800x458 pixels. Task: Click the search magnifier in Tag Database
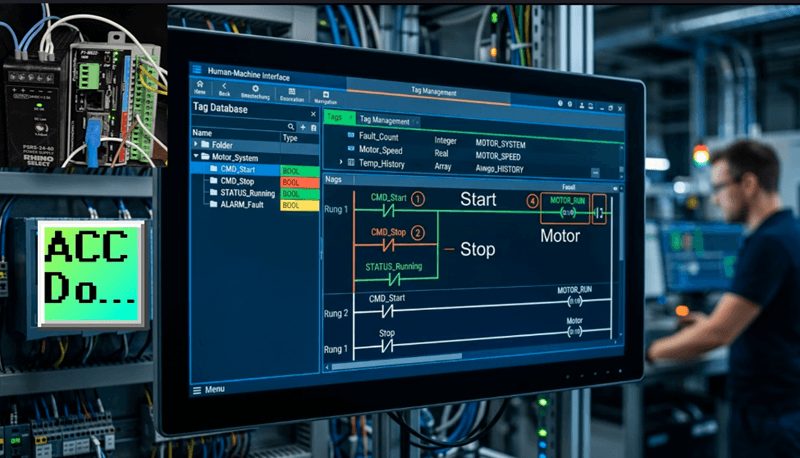point(291,126)
